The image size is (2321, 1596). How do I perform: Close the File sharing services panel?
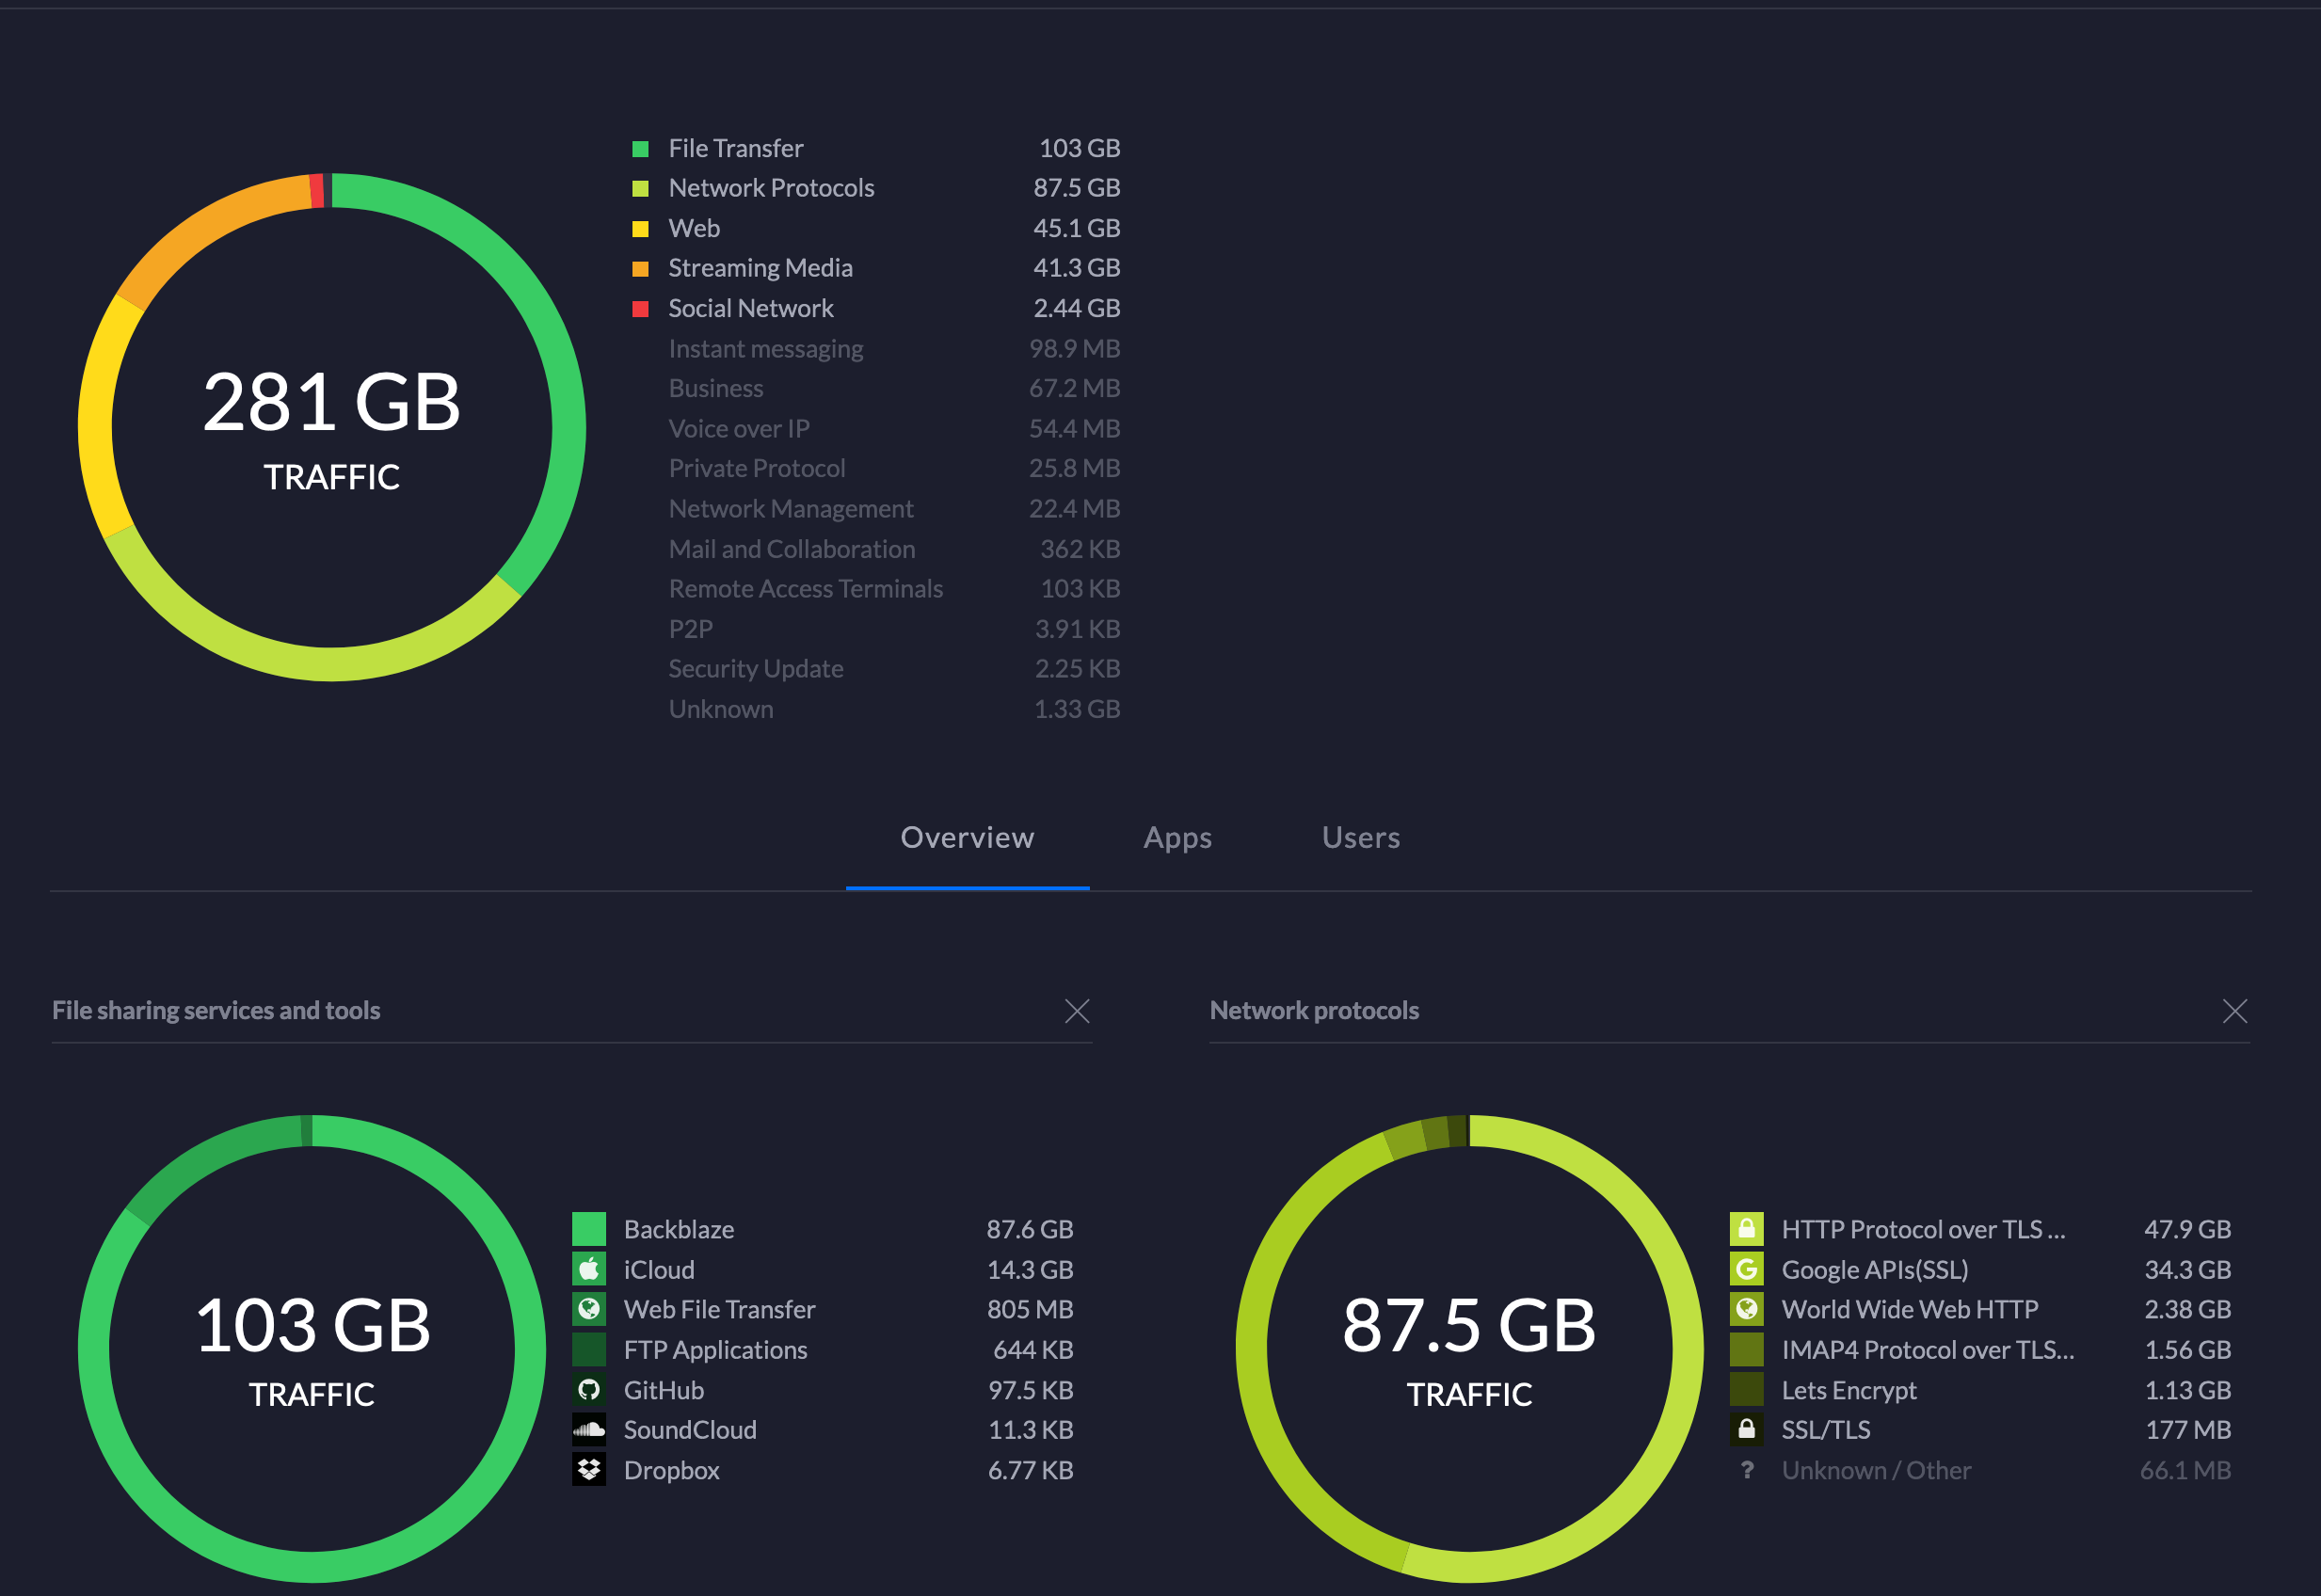click(x=1077, y=1011)
